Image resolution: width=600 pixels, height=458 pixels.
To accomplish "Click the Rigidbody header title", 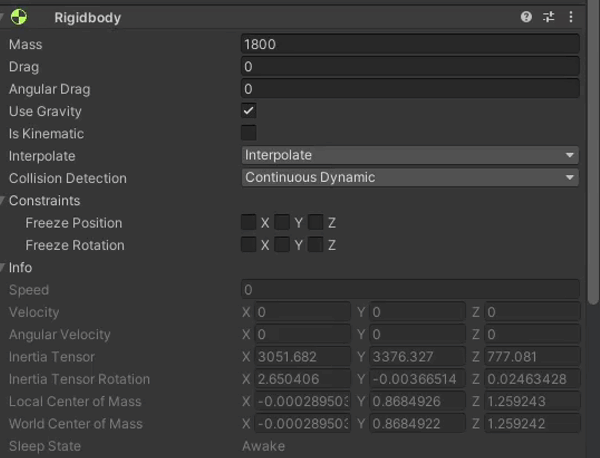I will click(88, 18).
